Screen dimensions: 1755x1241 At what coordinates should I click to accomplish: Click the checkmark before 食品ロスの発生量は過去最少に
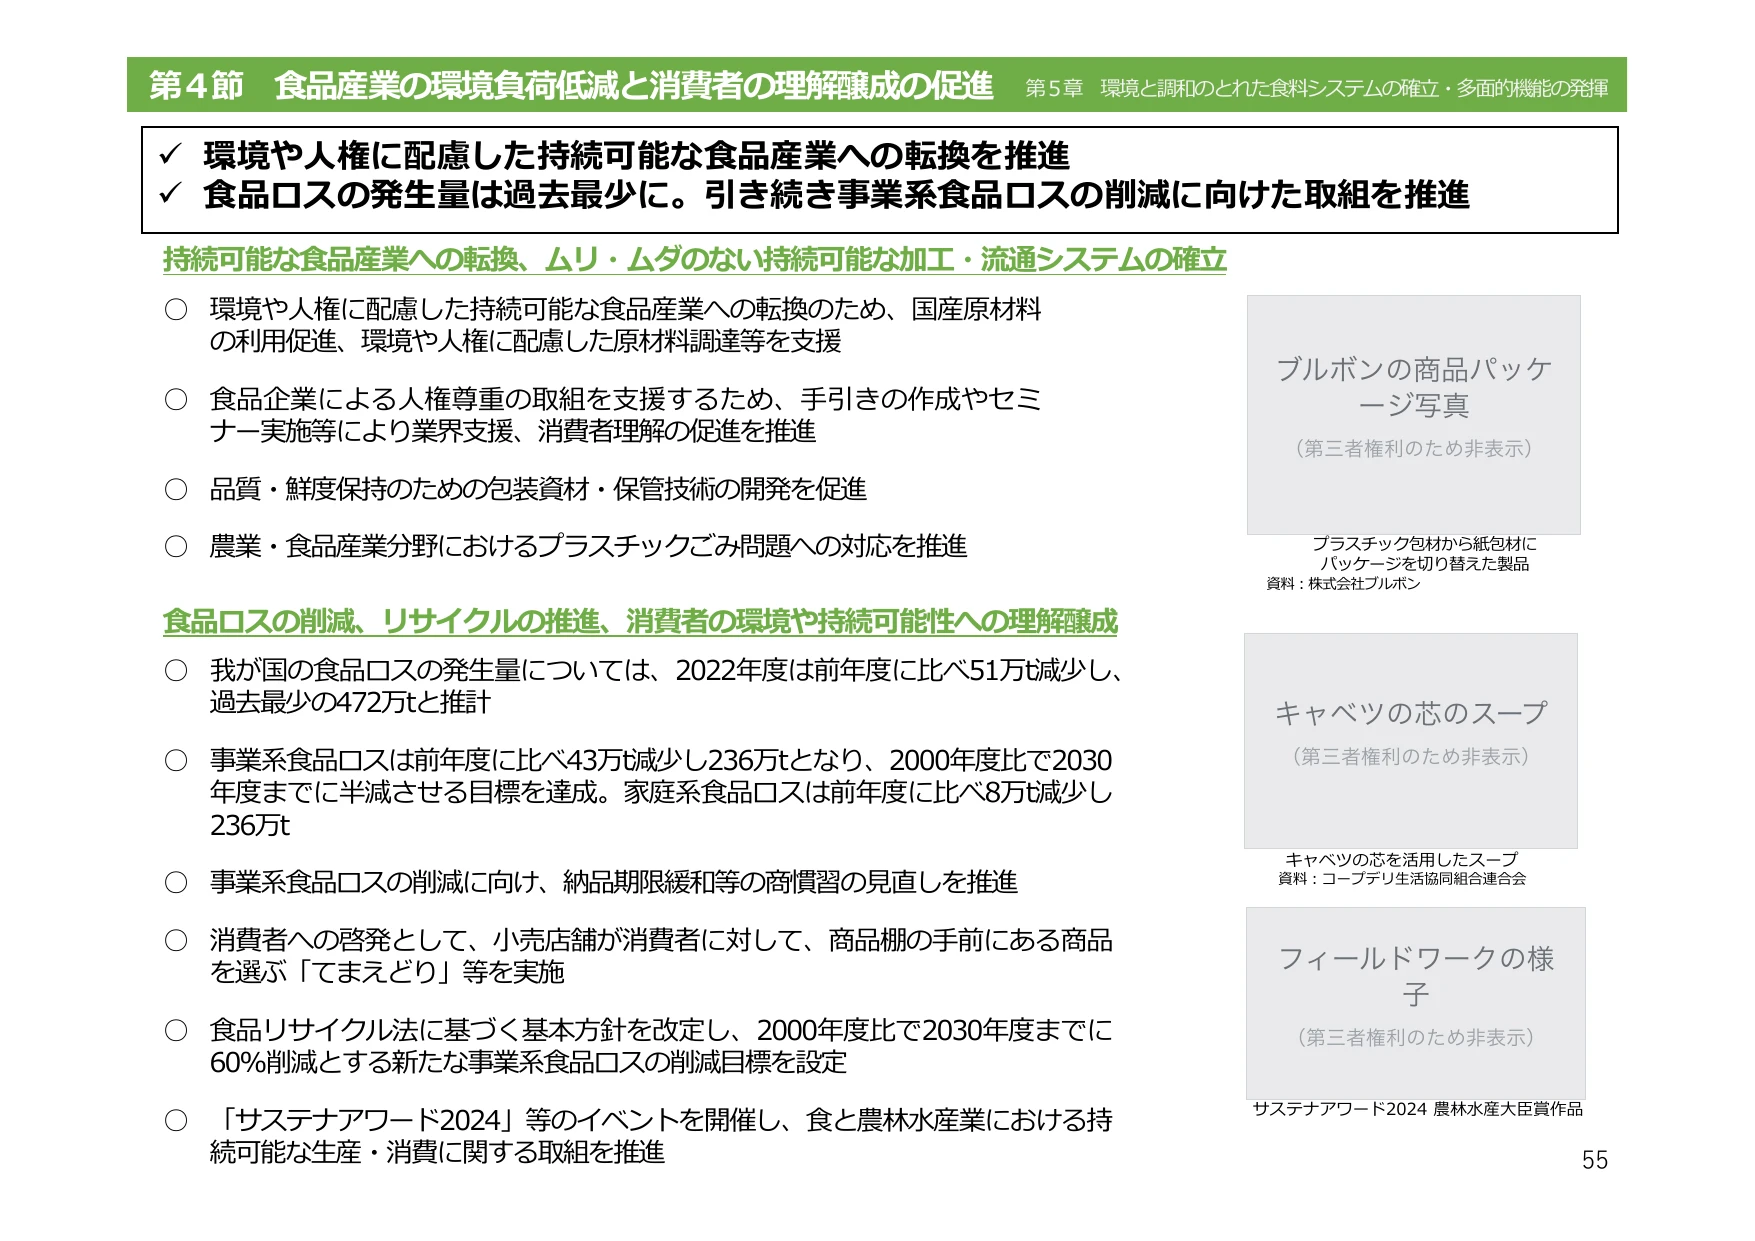(170, 193)
